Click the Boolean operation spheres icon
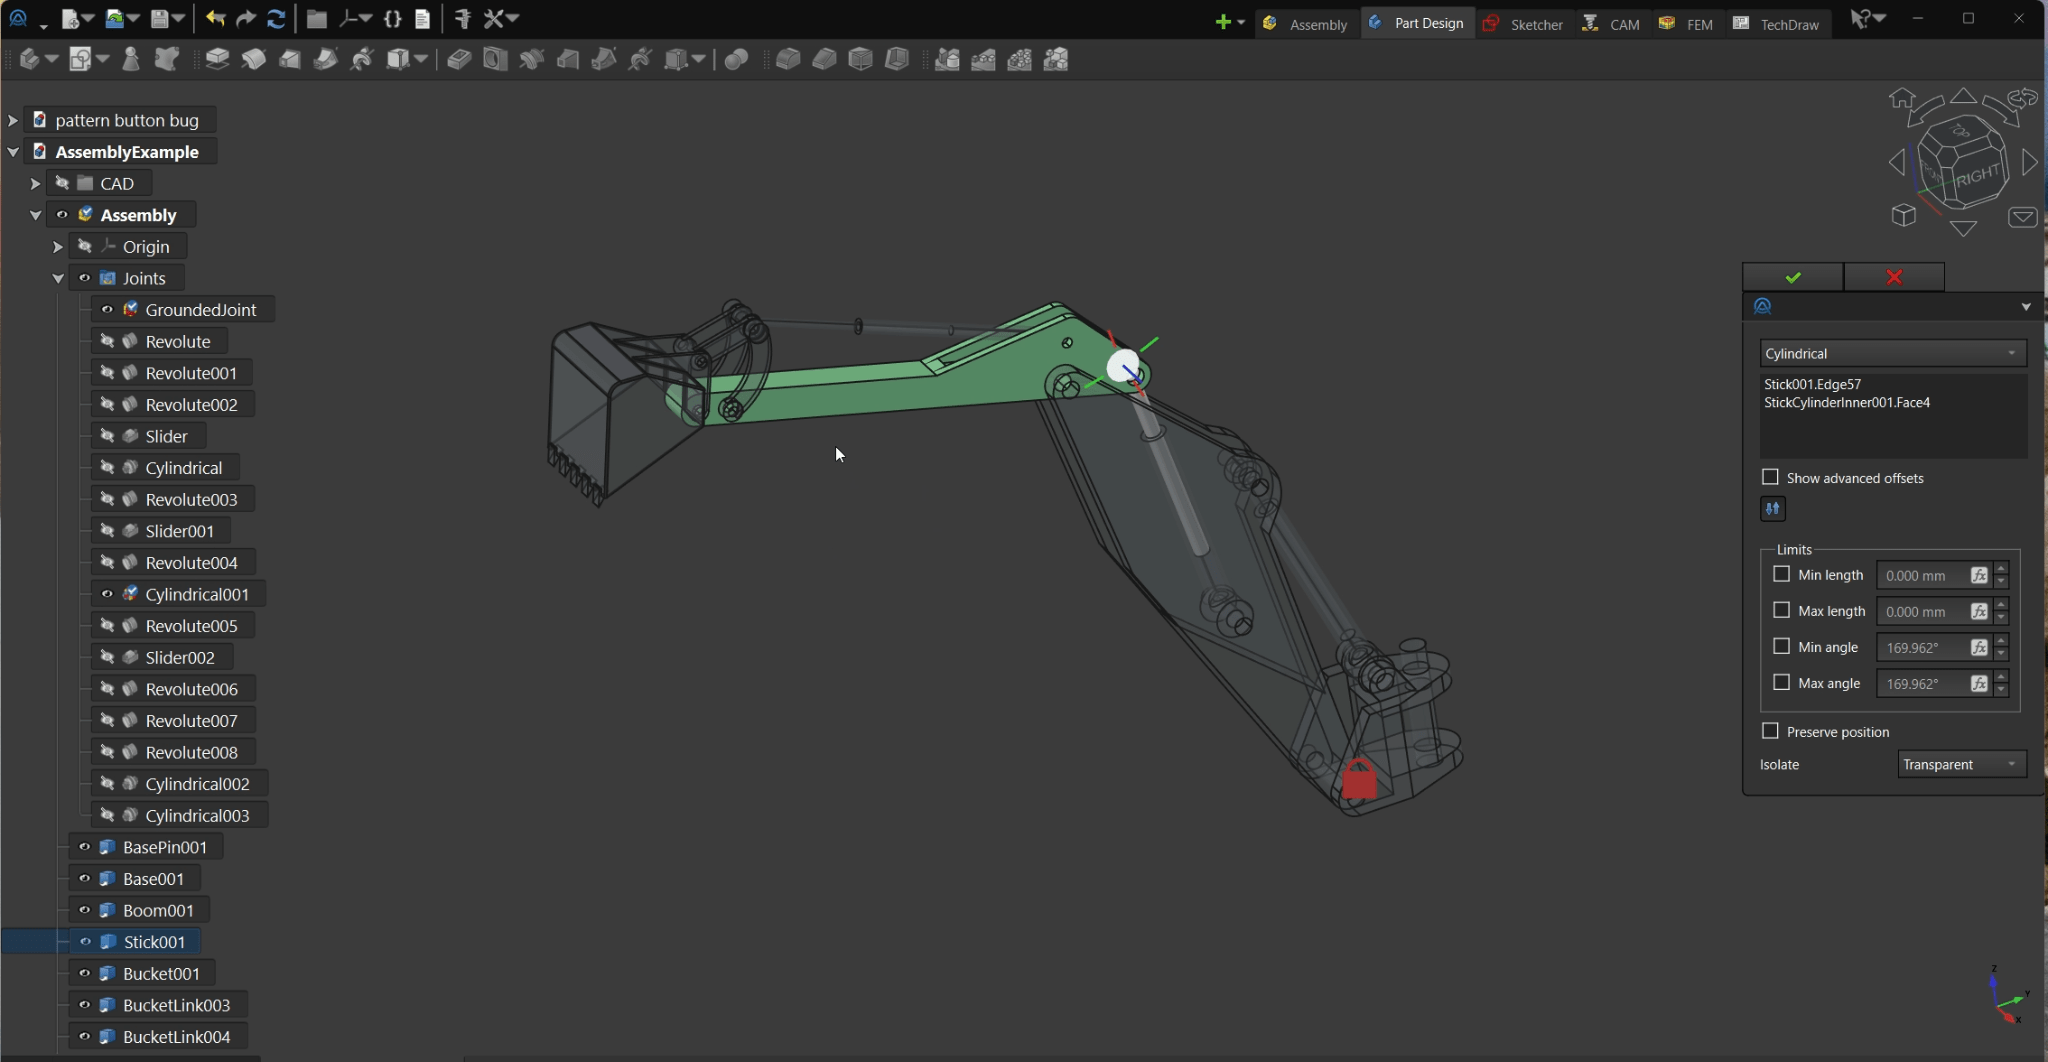Viewport: 2048px width, 1062px height. click(736, 60)
